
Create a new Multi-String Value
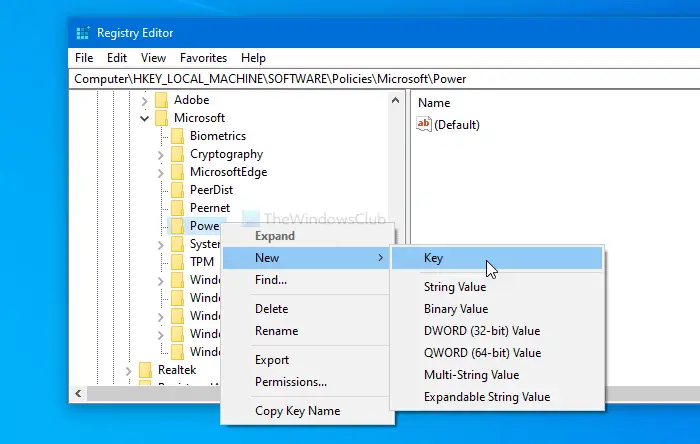pos(497,375)
